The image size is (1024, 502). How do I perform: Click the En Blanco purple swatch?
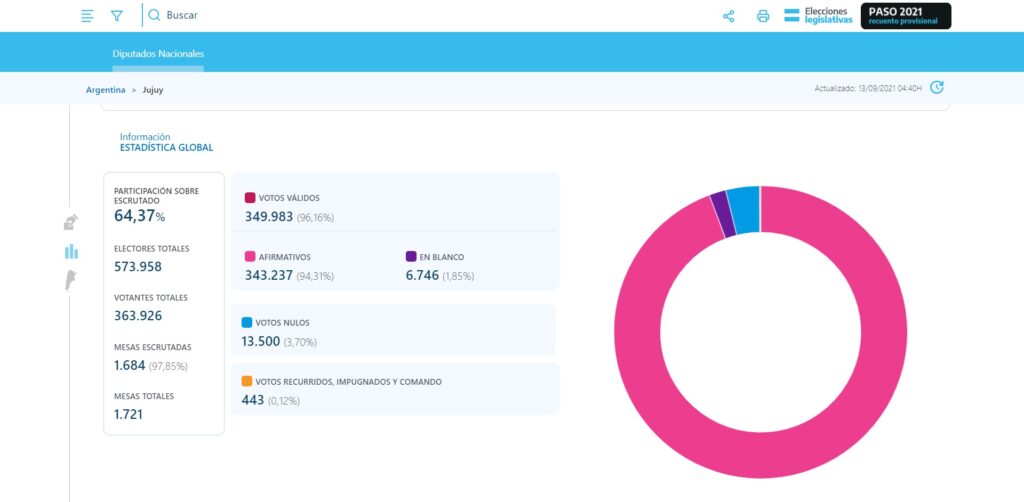pyautogui.click(x=411, y=257)
